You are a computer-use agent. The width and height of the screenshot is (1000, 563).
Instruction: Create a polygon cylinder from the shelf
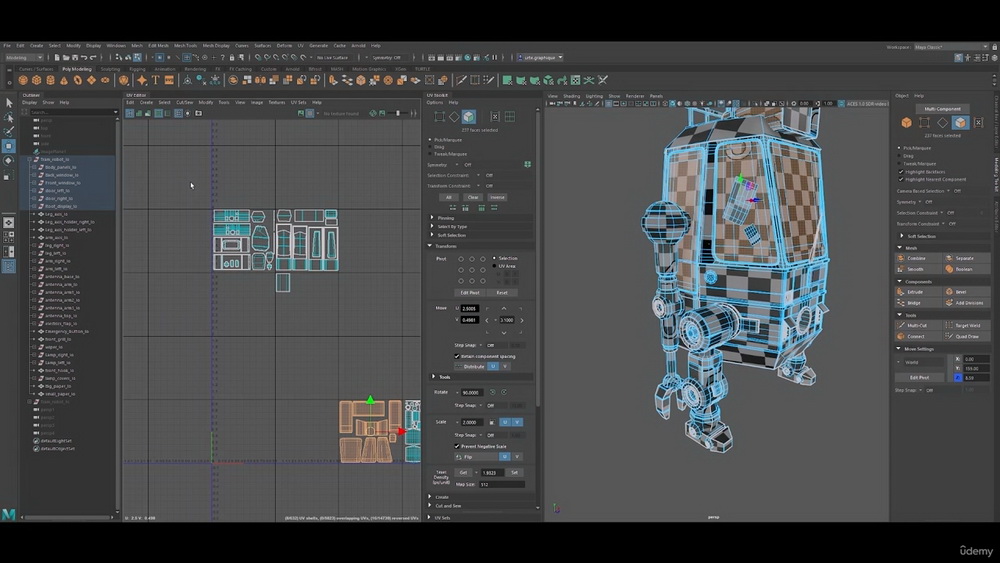[50, 80]
